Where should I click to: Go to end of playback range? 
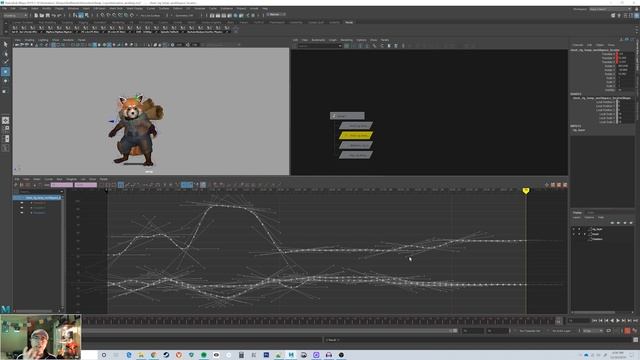pos(635,321)
